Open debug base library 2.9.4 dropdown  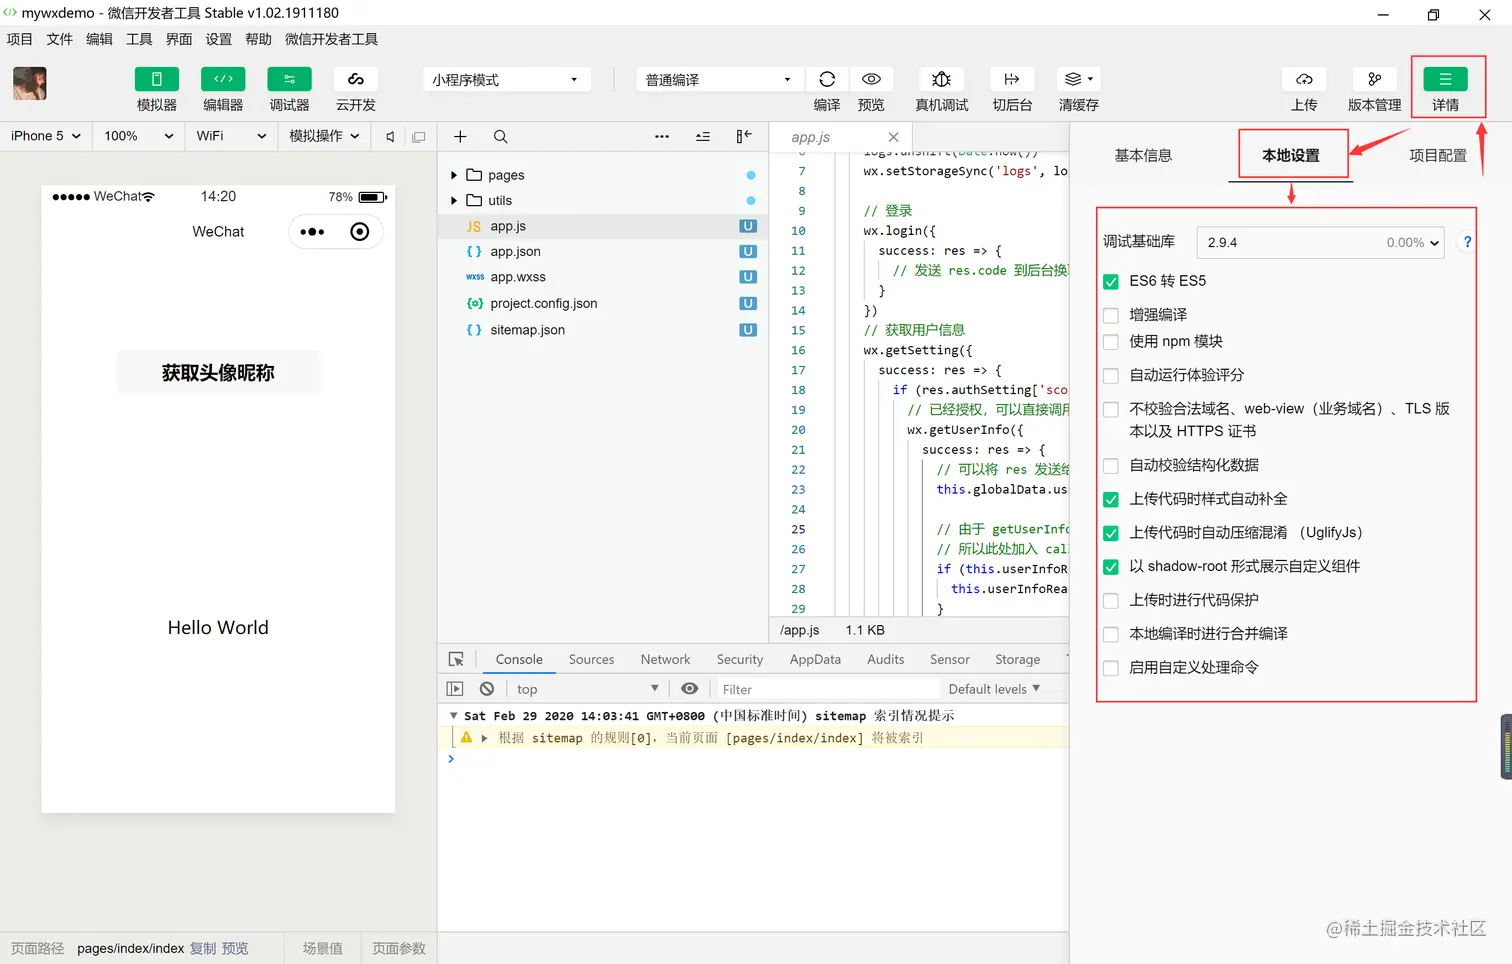pos(1320,242)
